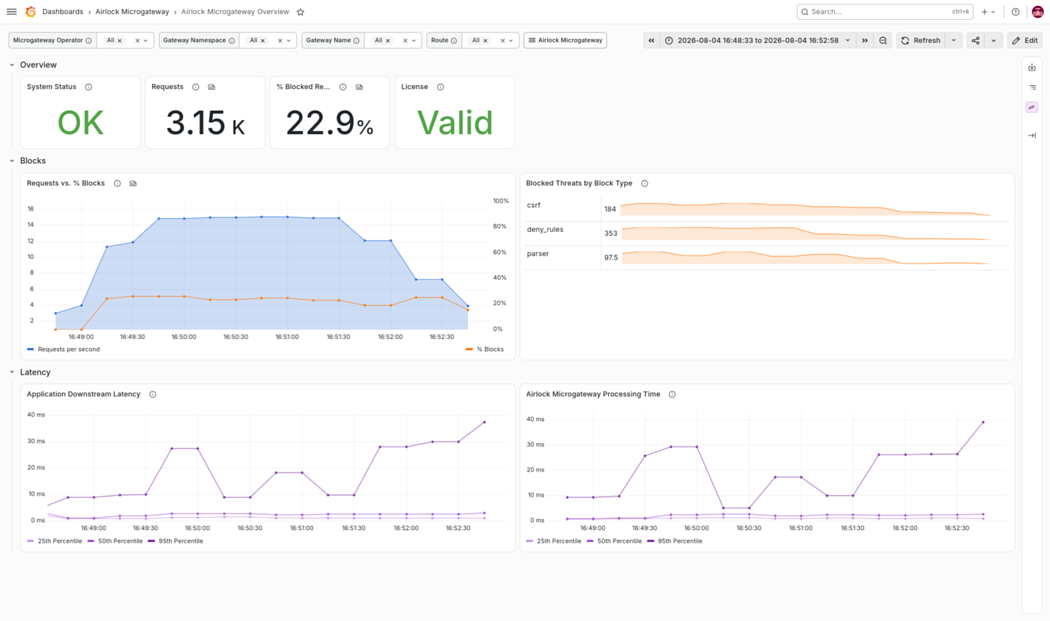Show info for the Microgateway Operator variable
Screen dimensions: 1050x621
88,40
